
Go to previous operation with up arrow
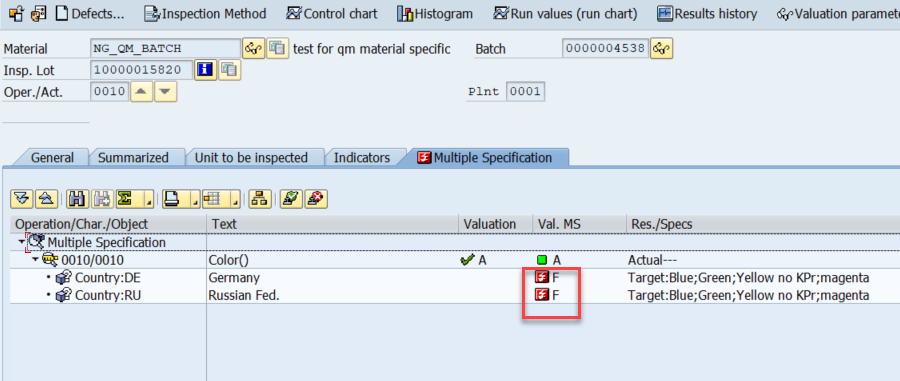point(142,91)
